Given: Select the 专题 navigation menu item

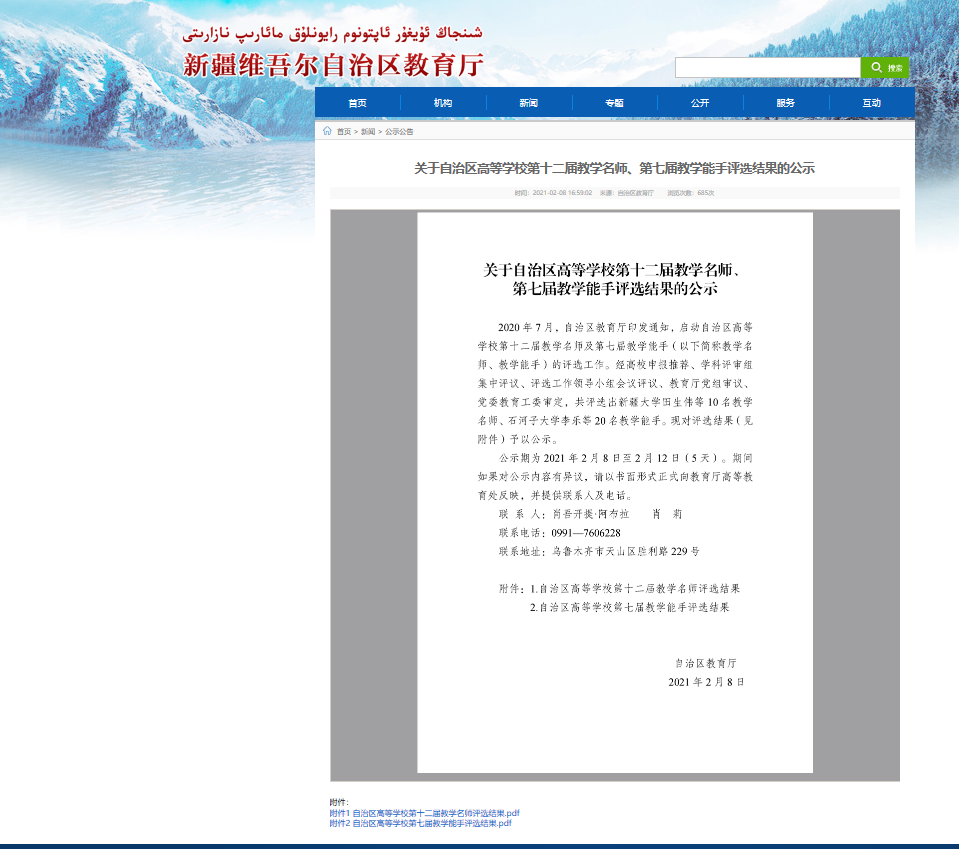Looking at the screenshot, I should point(614,103).
